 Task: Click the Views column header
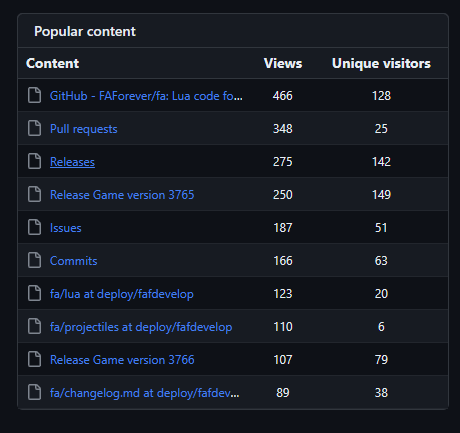283,63
